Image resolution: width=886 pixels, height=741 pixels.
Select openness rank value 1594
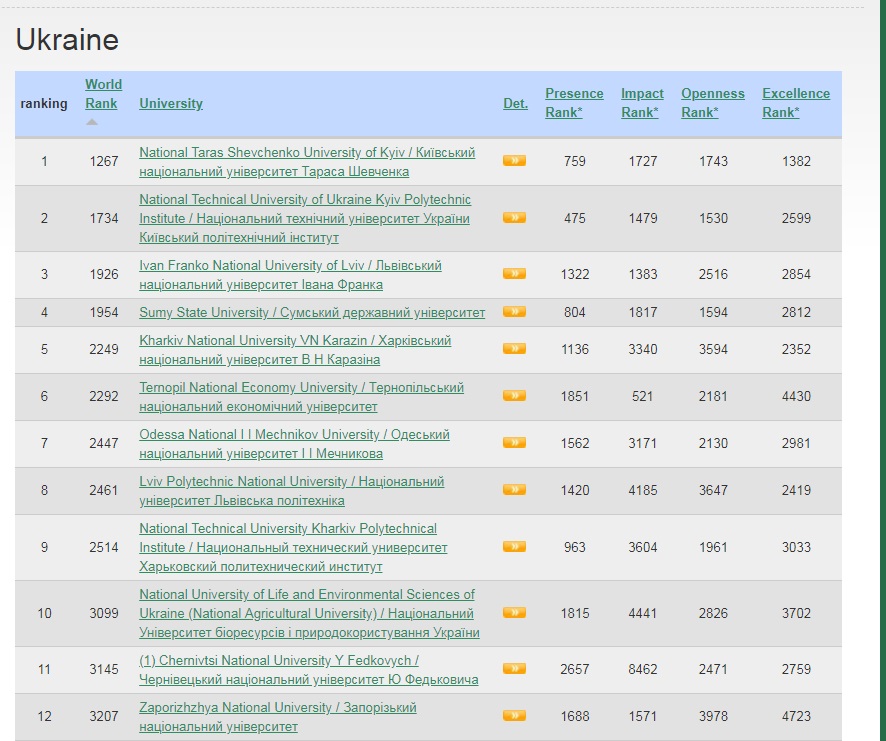pos(713,312)
